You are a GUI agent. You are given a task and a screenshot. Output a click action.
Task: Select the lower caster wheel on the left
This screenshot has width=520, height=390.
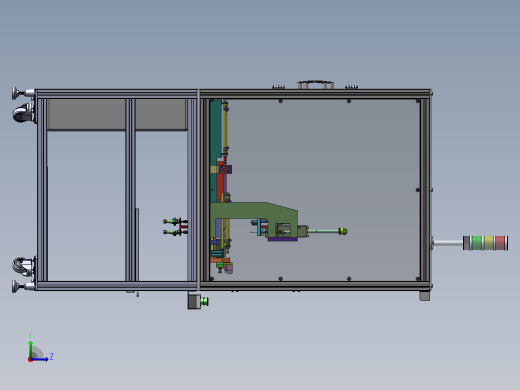pos(24,266)
